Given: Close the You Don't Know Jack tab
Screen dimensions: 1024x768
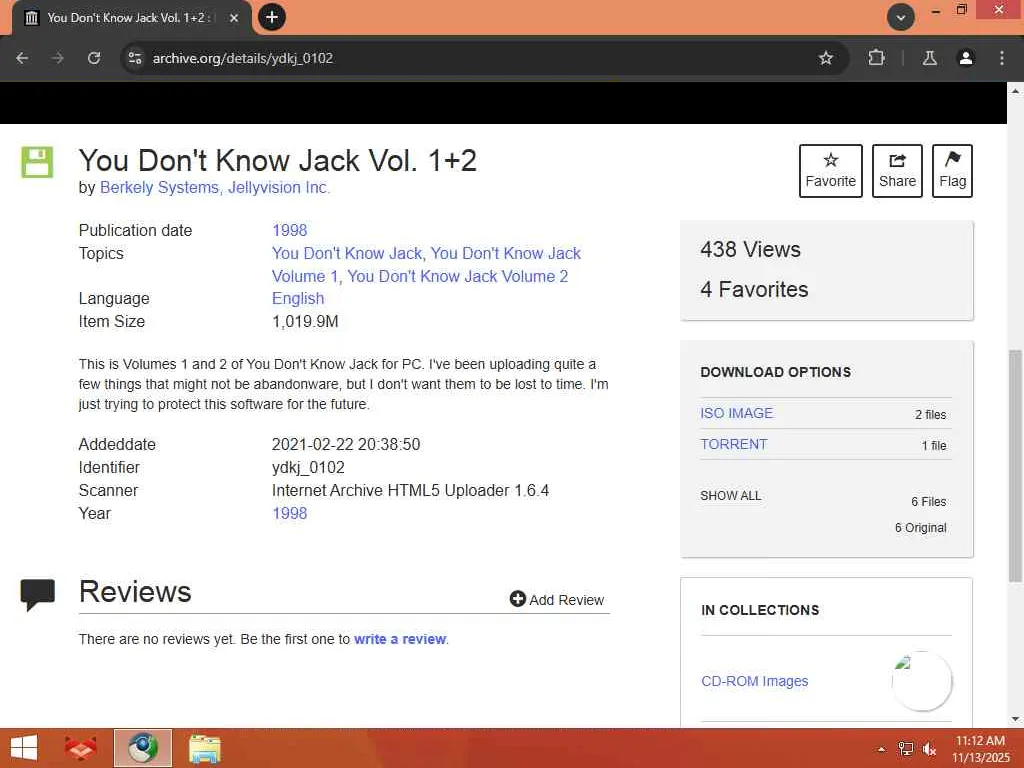Looking at the screenshot, I should [x=234, y=18].
